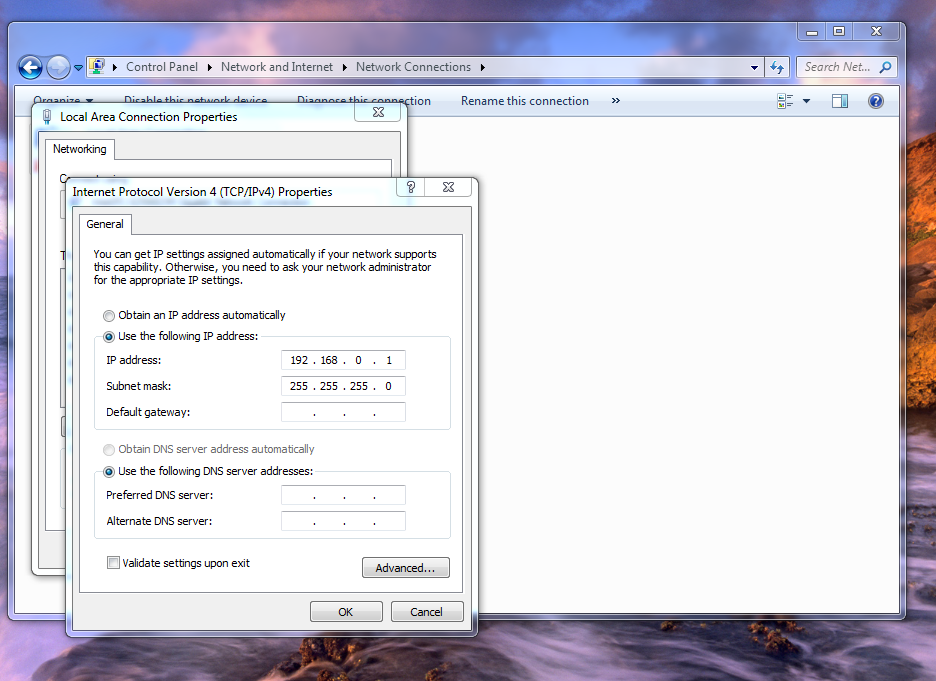Click the Forward navigation arrow

point(58,66)
